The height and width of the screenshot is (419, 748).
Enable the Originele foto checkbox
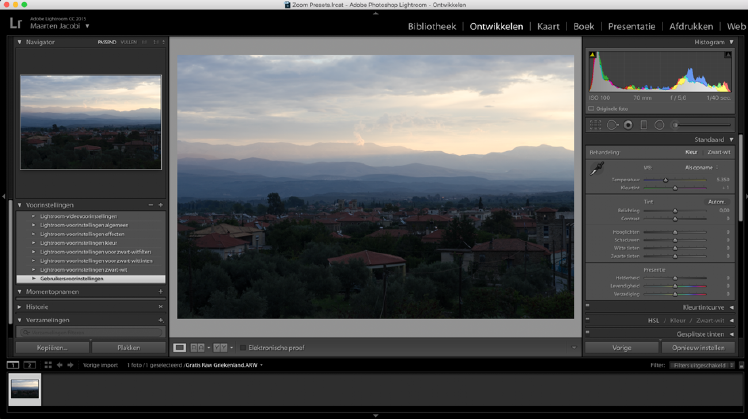[x=591, y=109]
